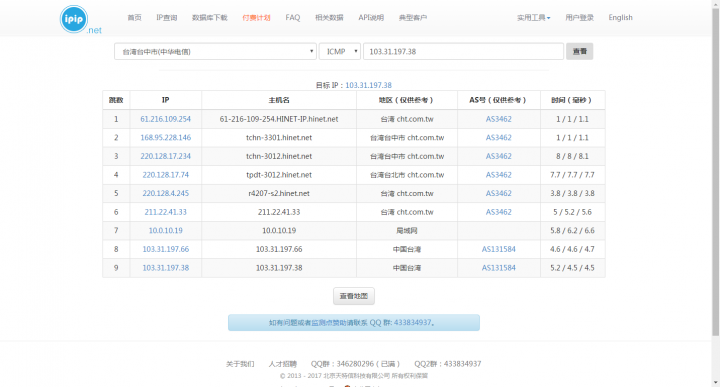Open the 人才招聘 footer link
Image resolution: width=720 pixels, height=387 pixels.
pyautogui.click(x=282, y=364)
